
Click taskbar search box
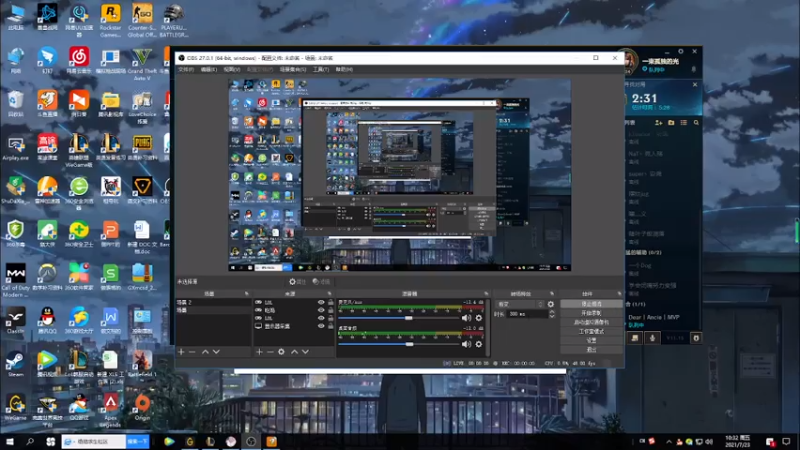(94, 441)
